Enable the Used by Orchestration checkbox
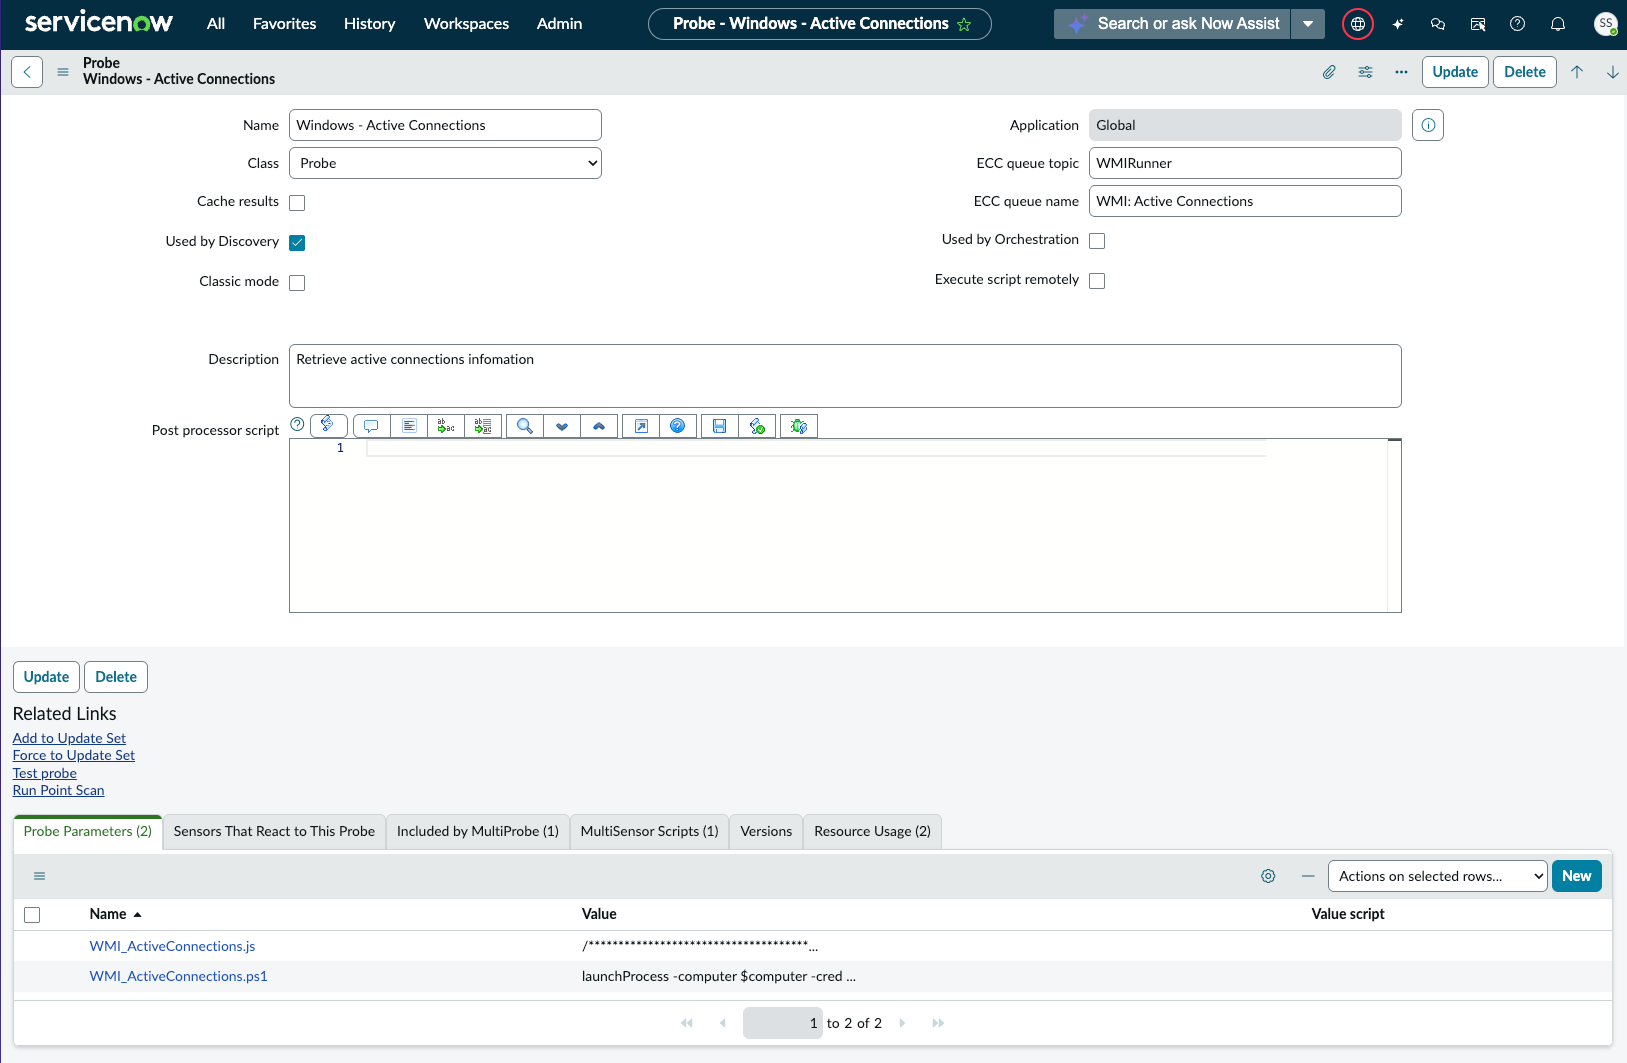 point(1097,241)
